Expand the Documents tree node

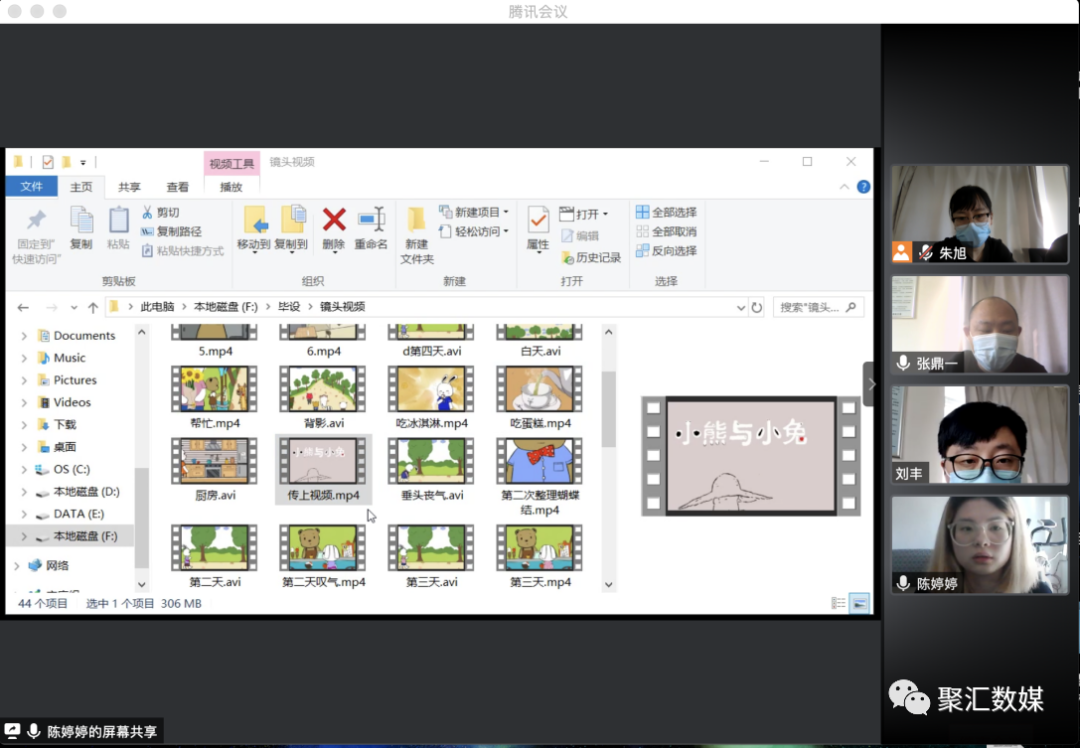pos(24,336)
